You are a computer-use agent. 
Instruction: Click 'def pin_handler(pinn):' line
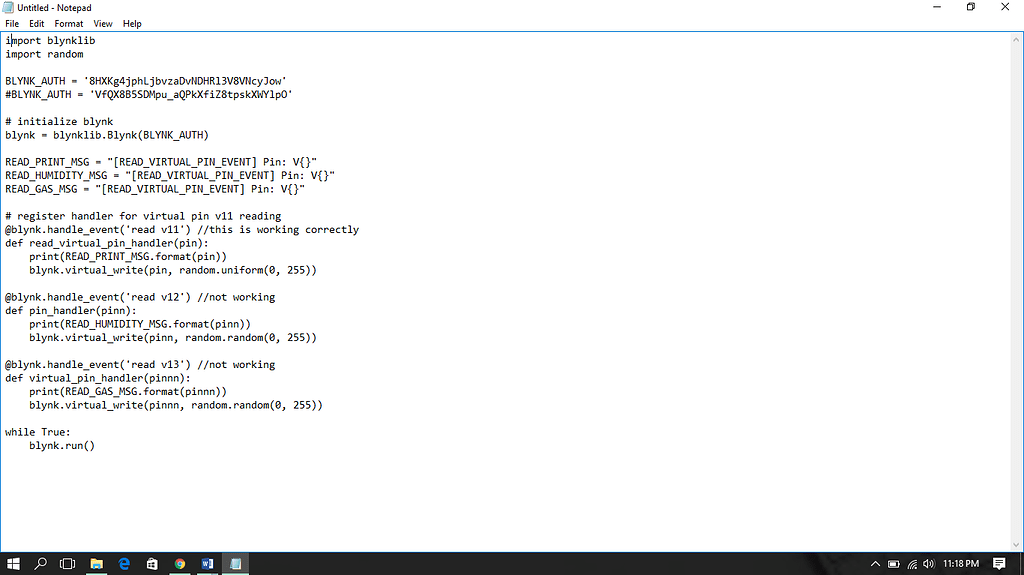tap(71, 311)
